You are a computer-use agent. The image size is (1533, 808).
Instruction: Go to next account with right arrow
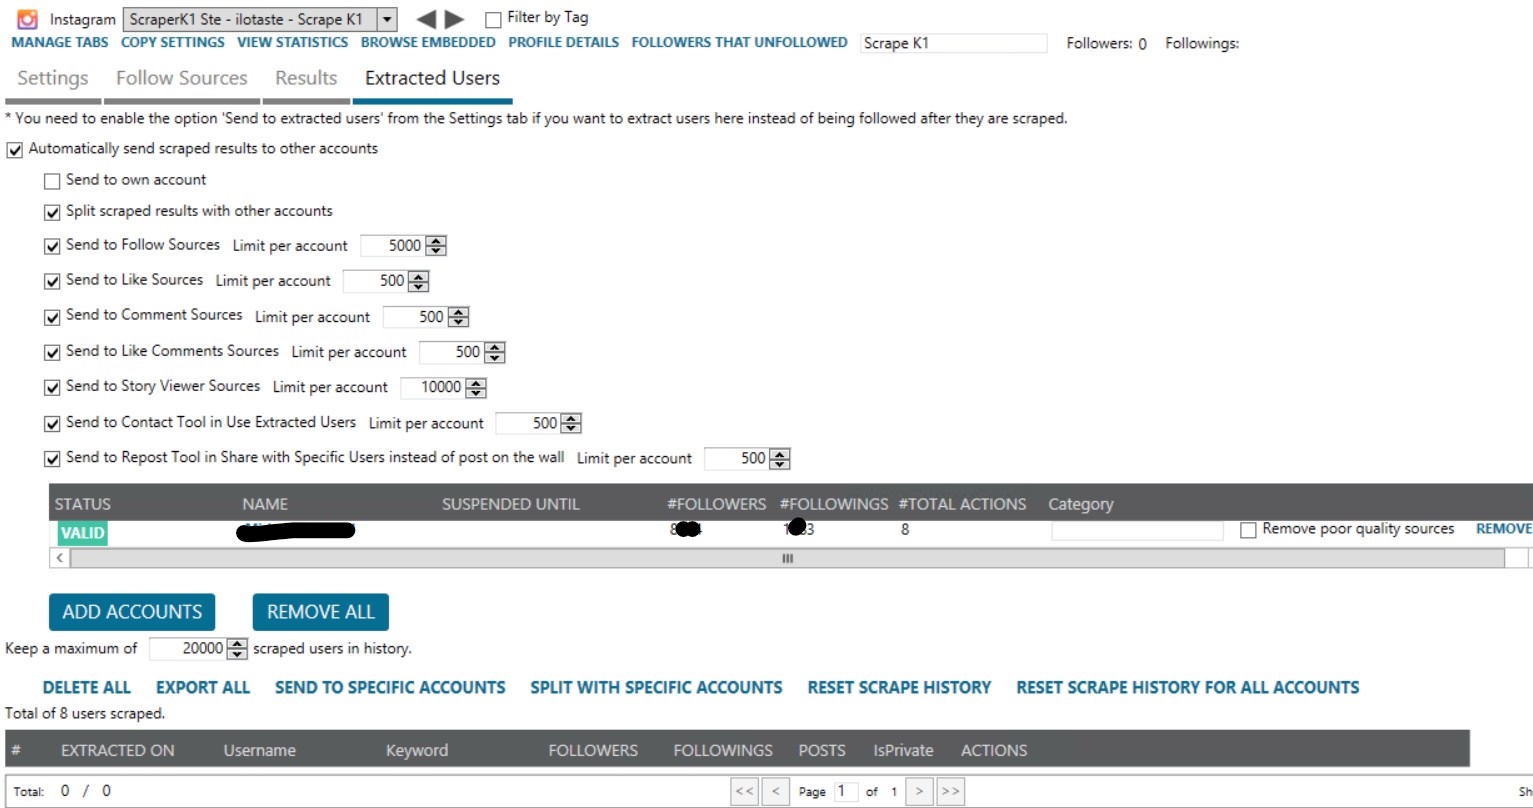(455, 19)
